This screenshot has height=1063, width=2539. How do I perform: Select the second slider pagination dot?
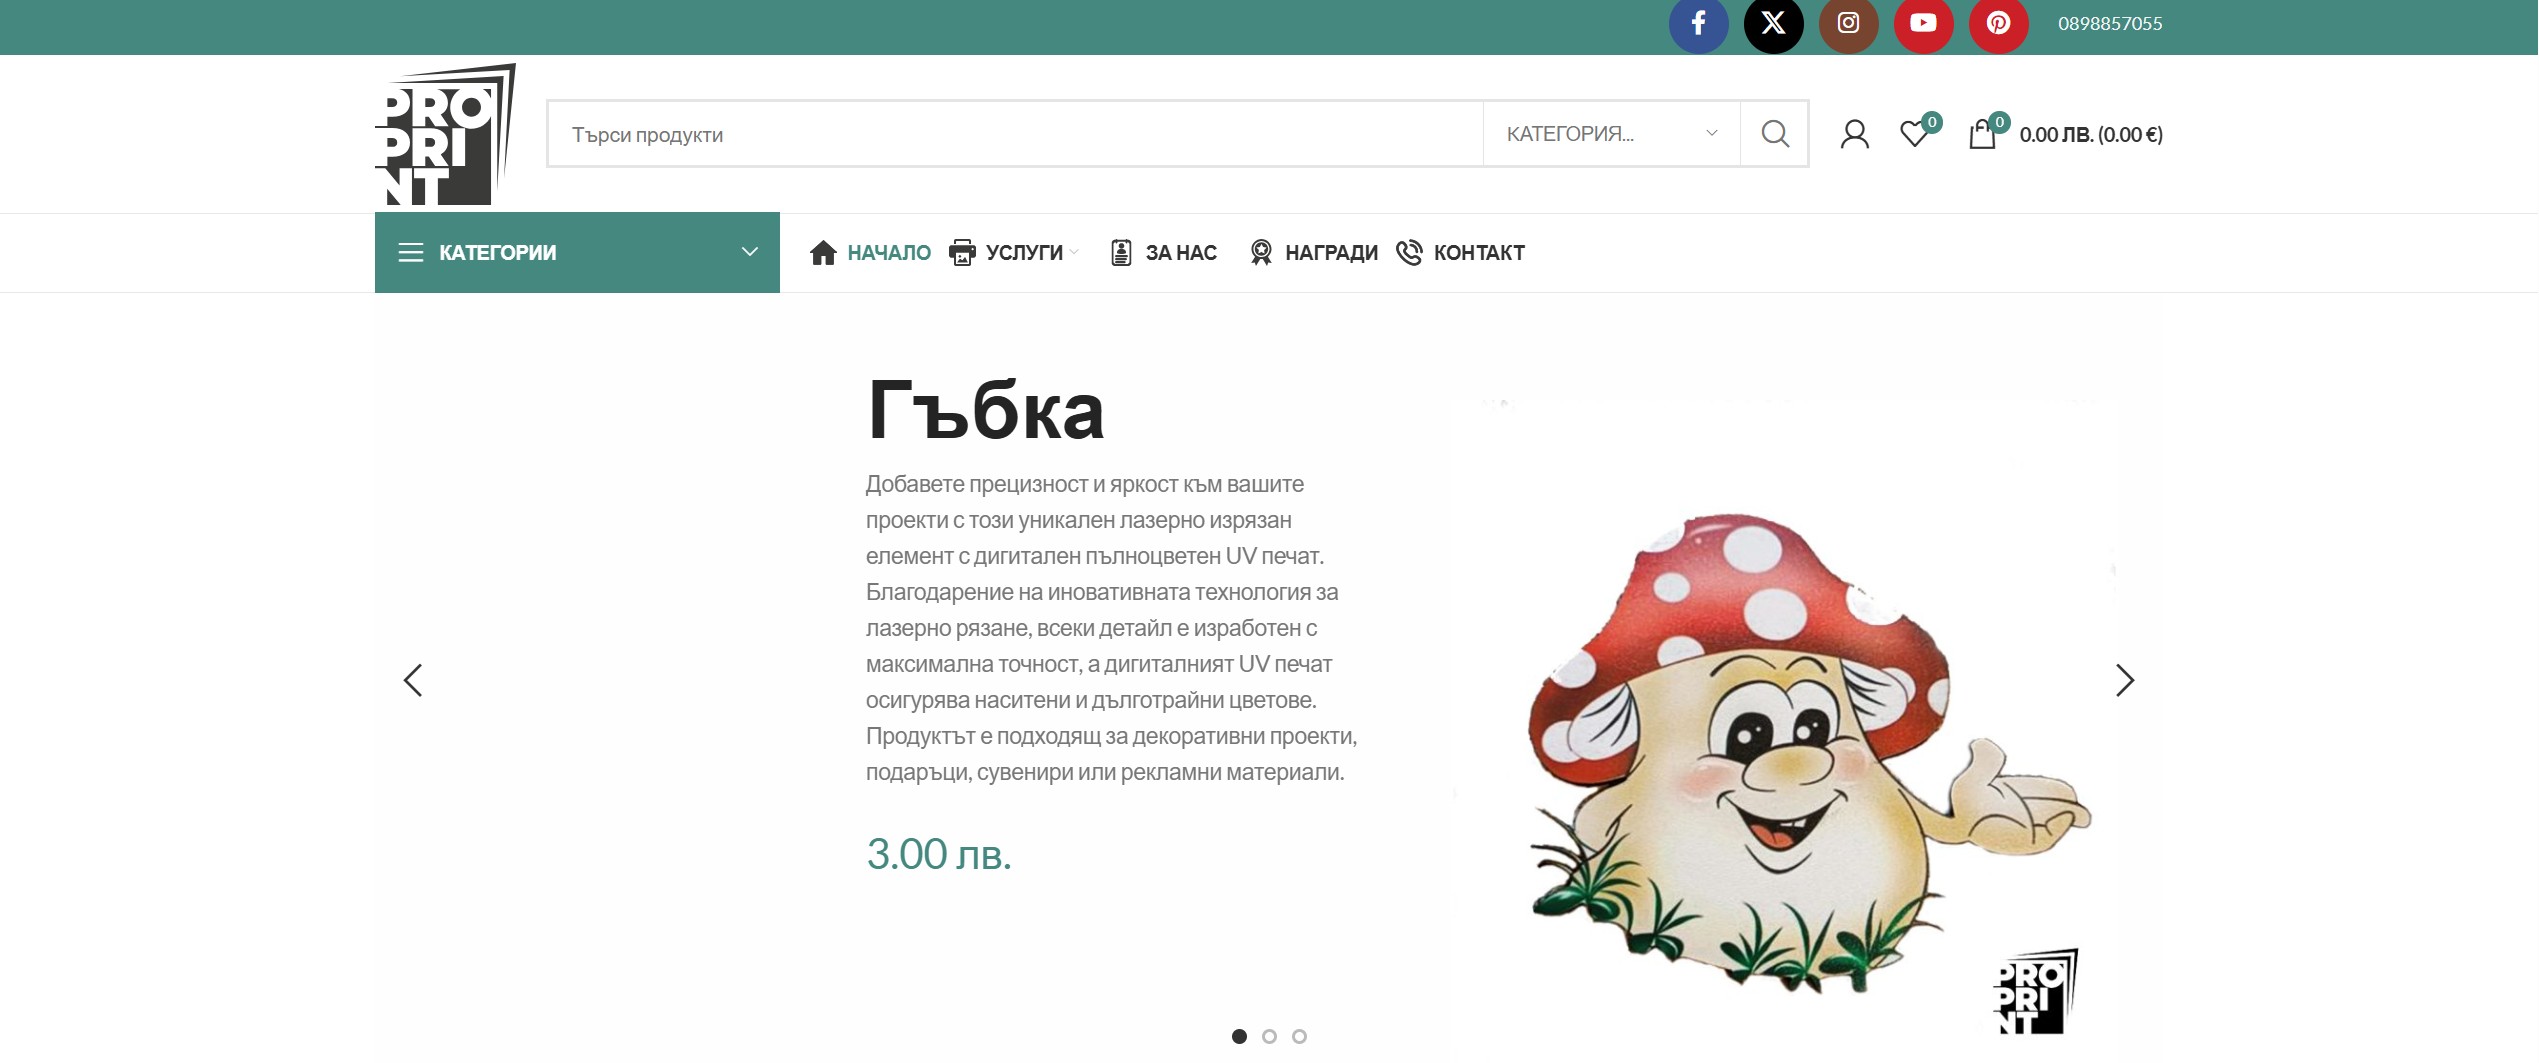click(x=1270, y=1036)
